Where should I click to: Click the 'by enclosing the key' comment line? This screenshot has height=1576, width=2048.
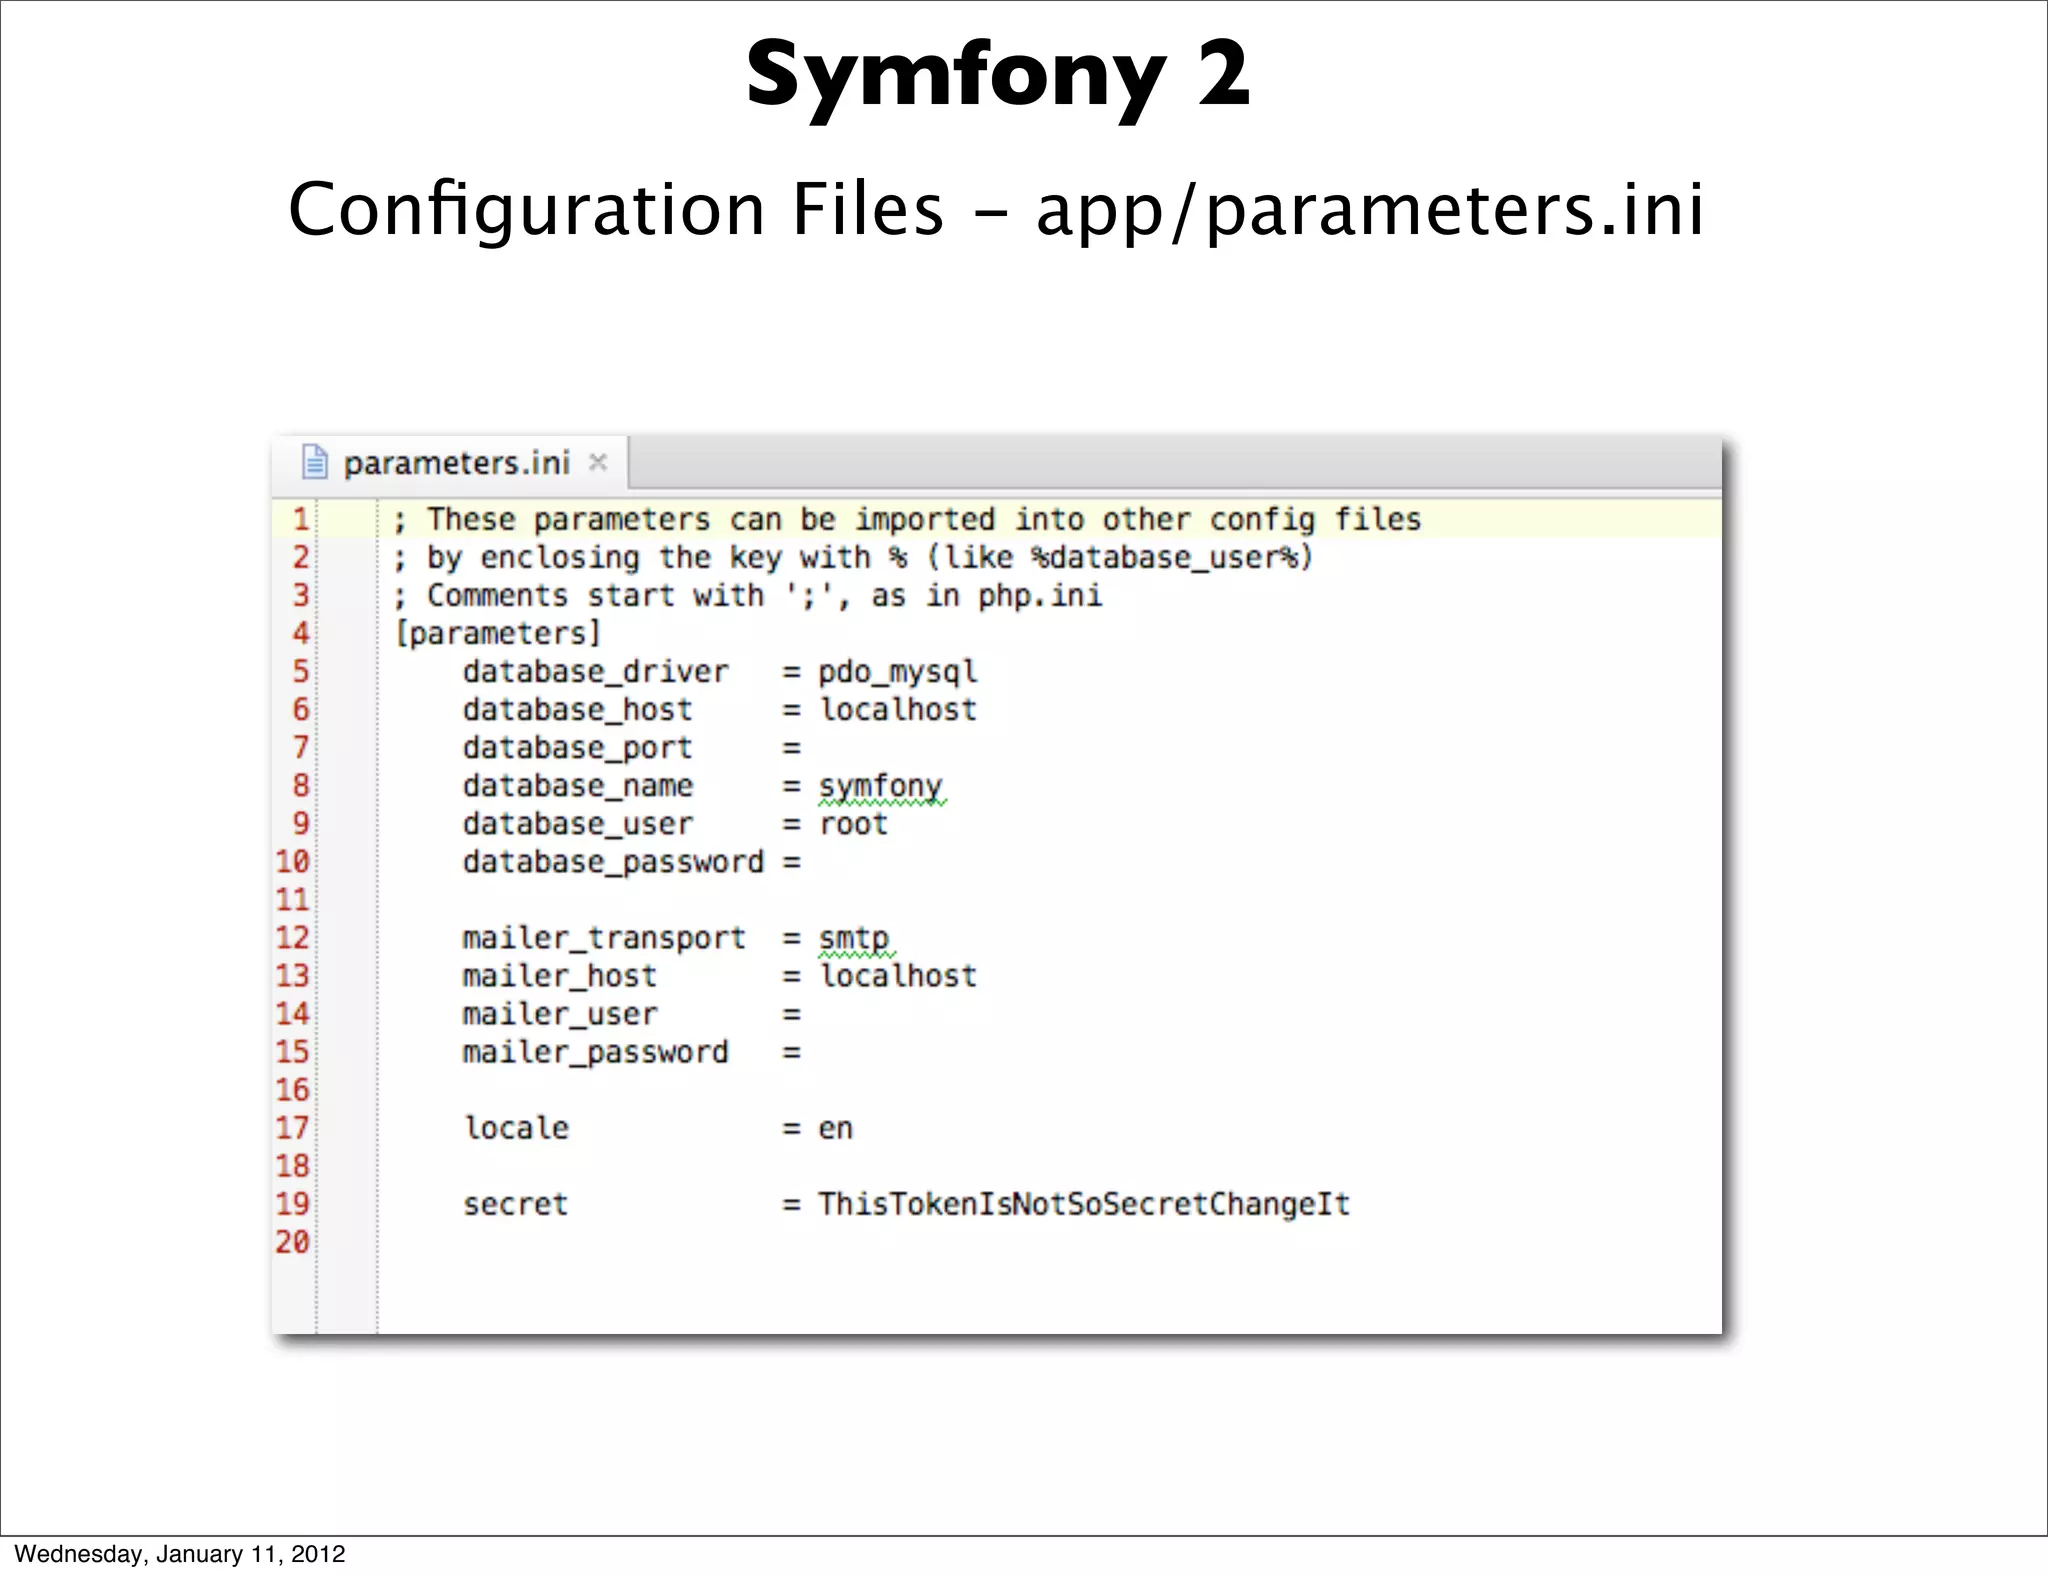click(853, 558)
